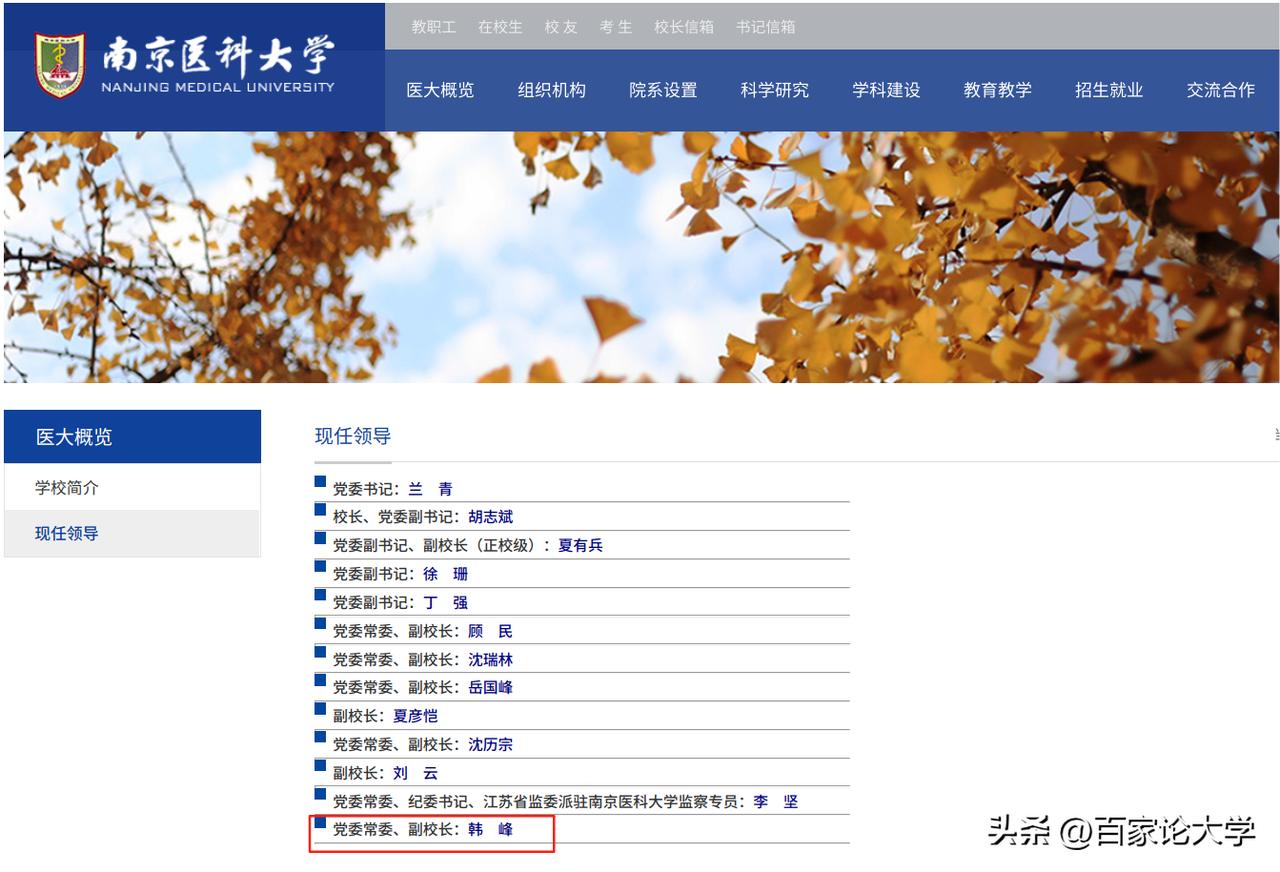The height and width of the screenshot is (872, 1280).
Task: Open the 考生 link in the top bar
Action: [616, 27]
